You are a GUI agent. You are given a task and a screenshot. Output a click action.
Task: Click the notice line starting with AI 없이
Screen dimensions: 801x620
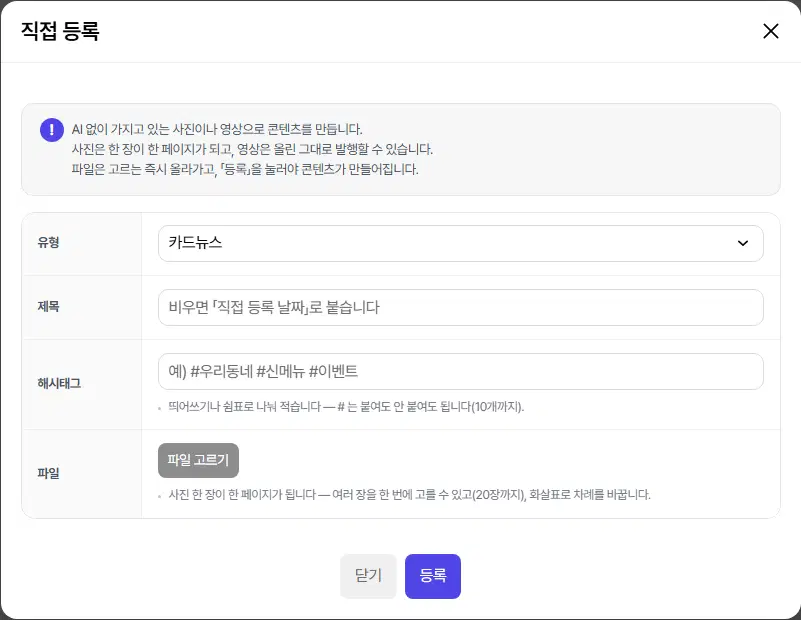click(x=217, y=129)
